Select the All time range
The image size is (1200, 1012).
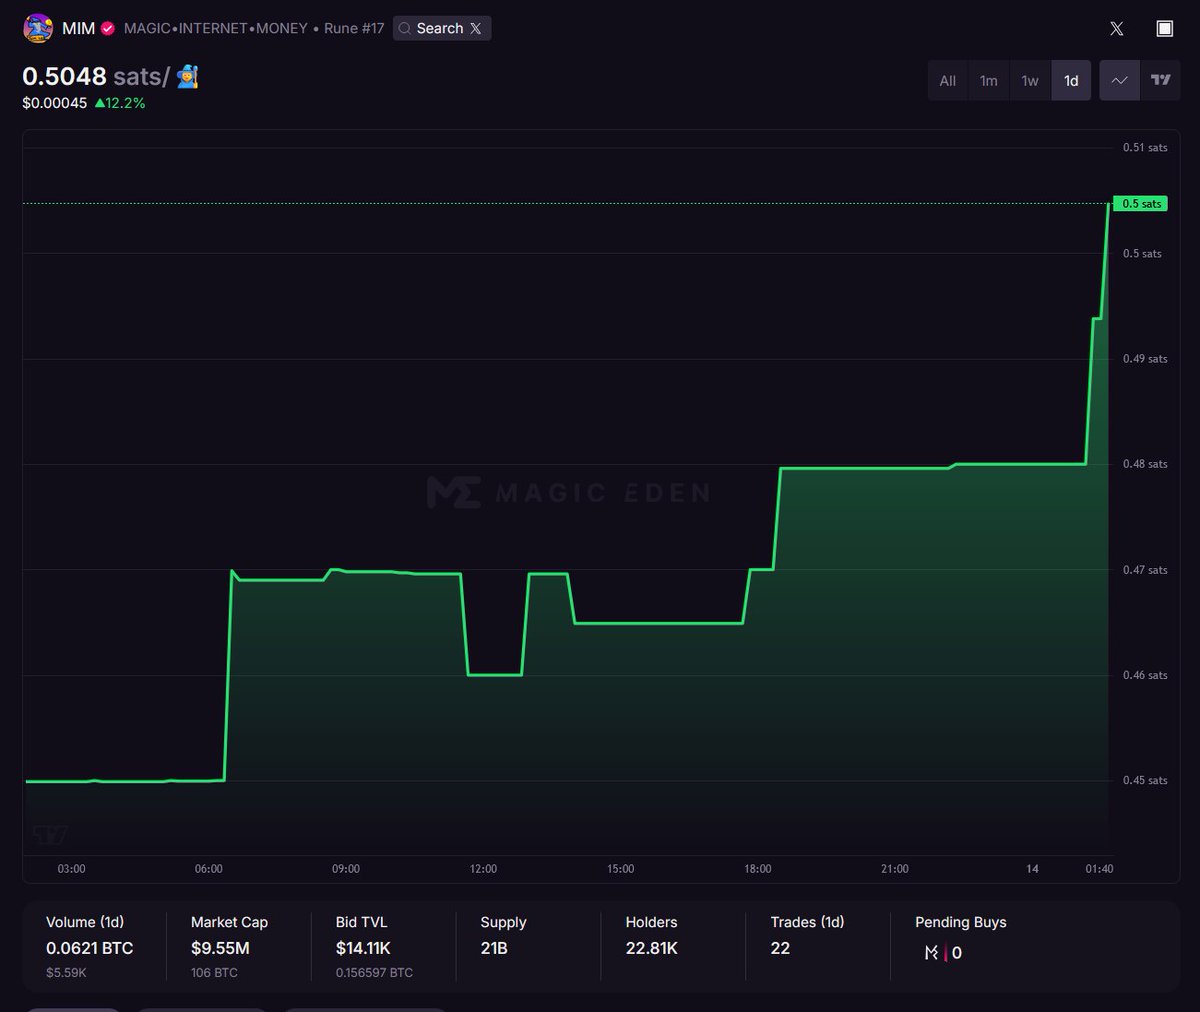tap(948, 81)
